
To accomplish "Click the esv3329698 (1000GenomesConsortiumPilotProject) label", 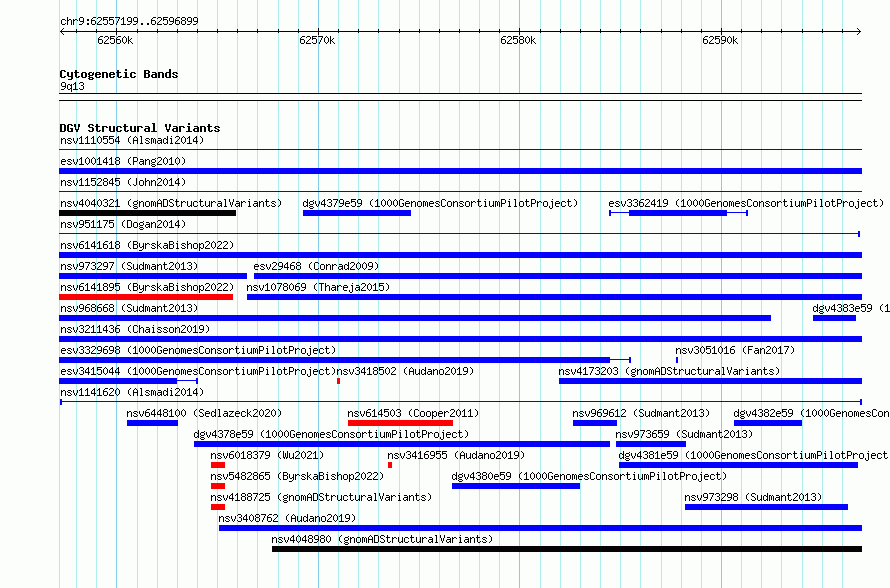I will point(198,350).
